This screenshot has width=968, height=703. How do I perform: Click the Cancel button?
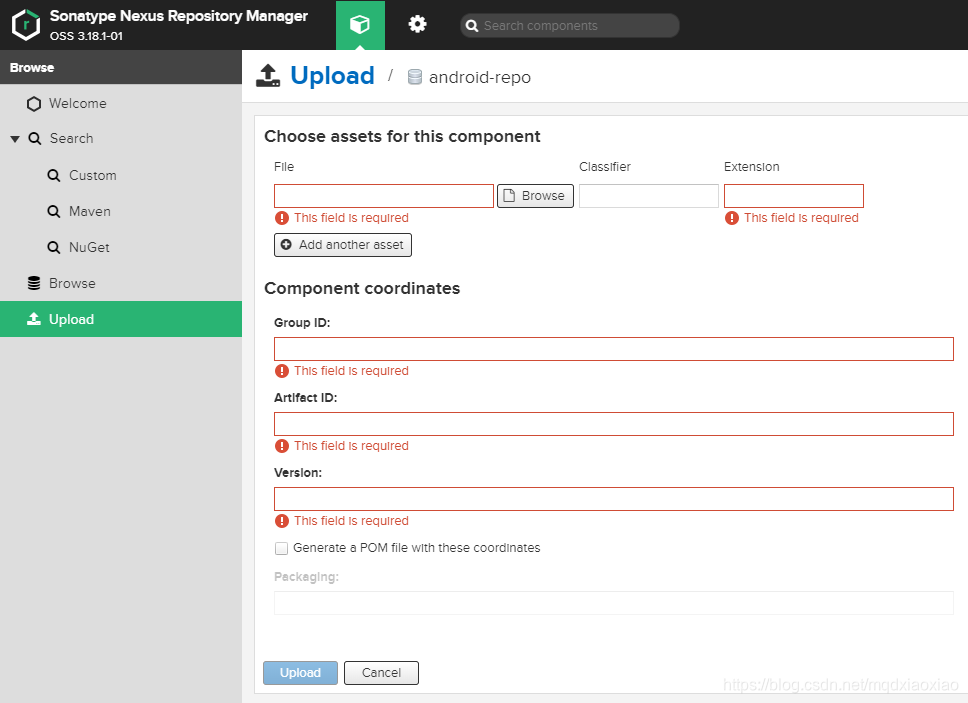click(x=381, y=673)
